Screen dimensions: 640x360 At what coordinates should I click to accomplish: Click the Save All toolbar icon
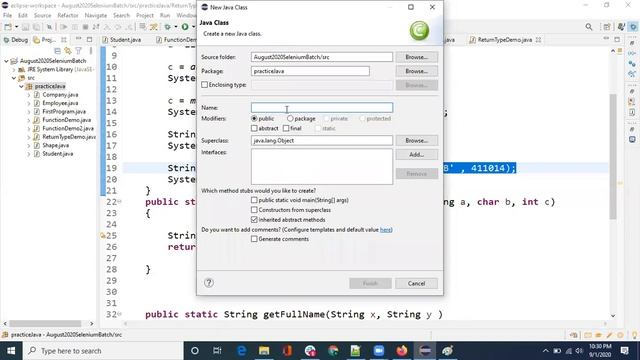pos(36,27)
